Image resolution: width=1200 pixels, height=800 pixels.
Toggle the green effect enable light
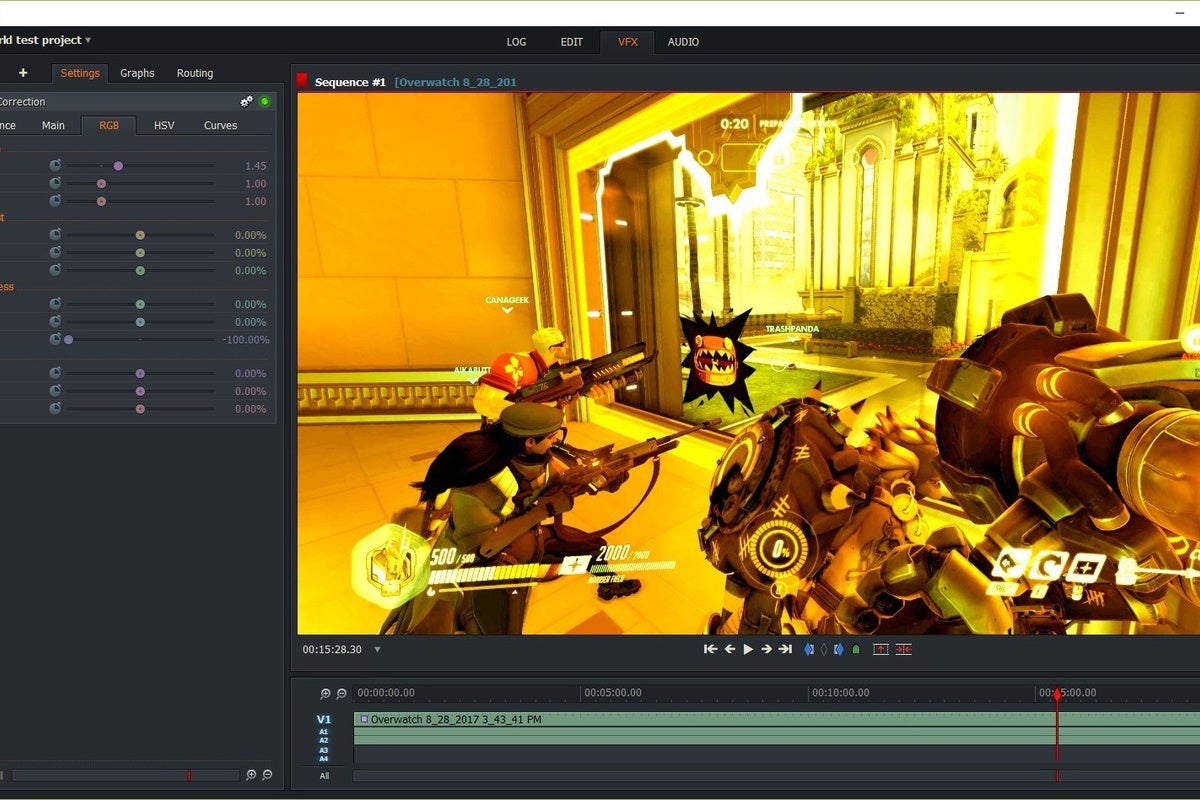point(264,101)
